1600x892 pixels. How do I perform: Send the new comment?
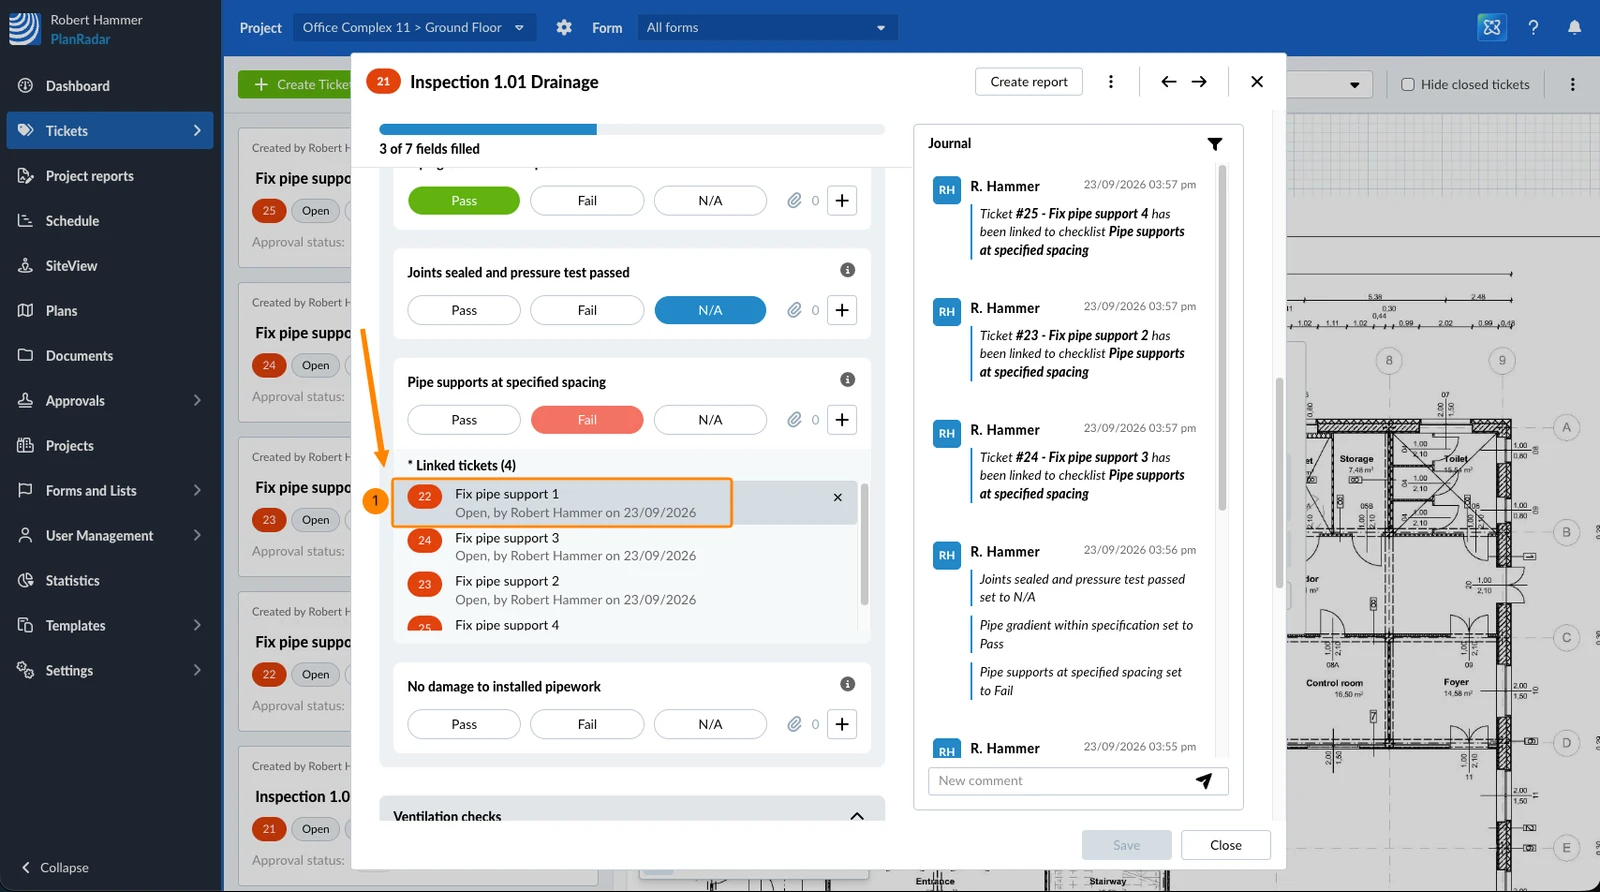(1204, 781)
